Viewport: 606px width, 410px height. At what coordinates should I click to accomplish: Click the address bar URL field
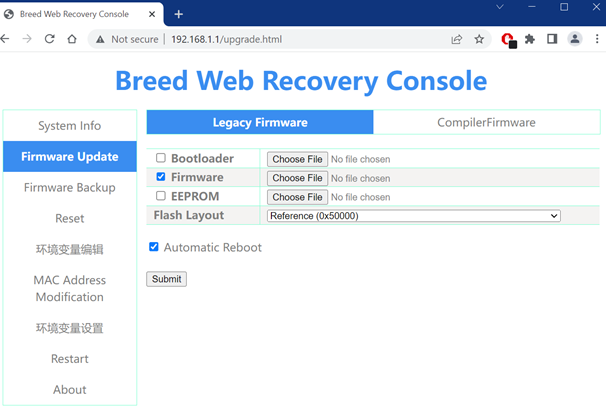pos(300,39)
